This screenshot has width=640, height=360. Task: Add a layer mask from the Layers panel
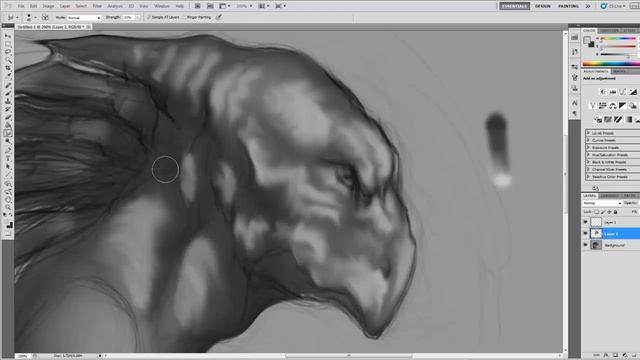(x=616, y=355)
